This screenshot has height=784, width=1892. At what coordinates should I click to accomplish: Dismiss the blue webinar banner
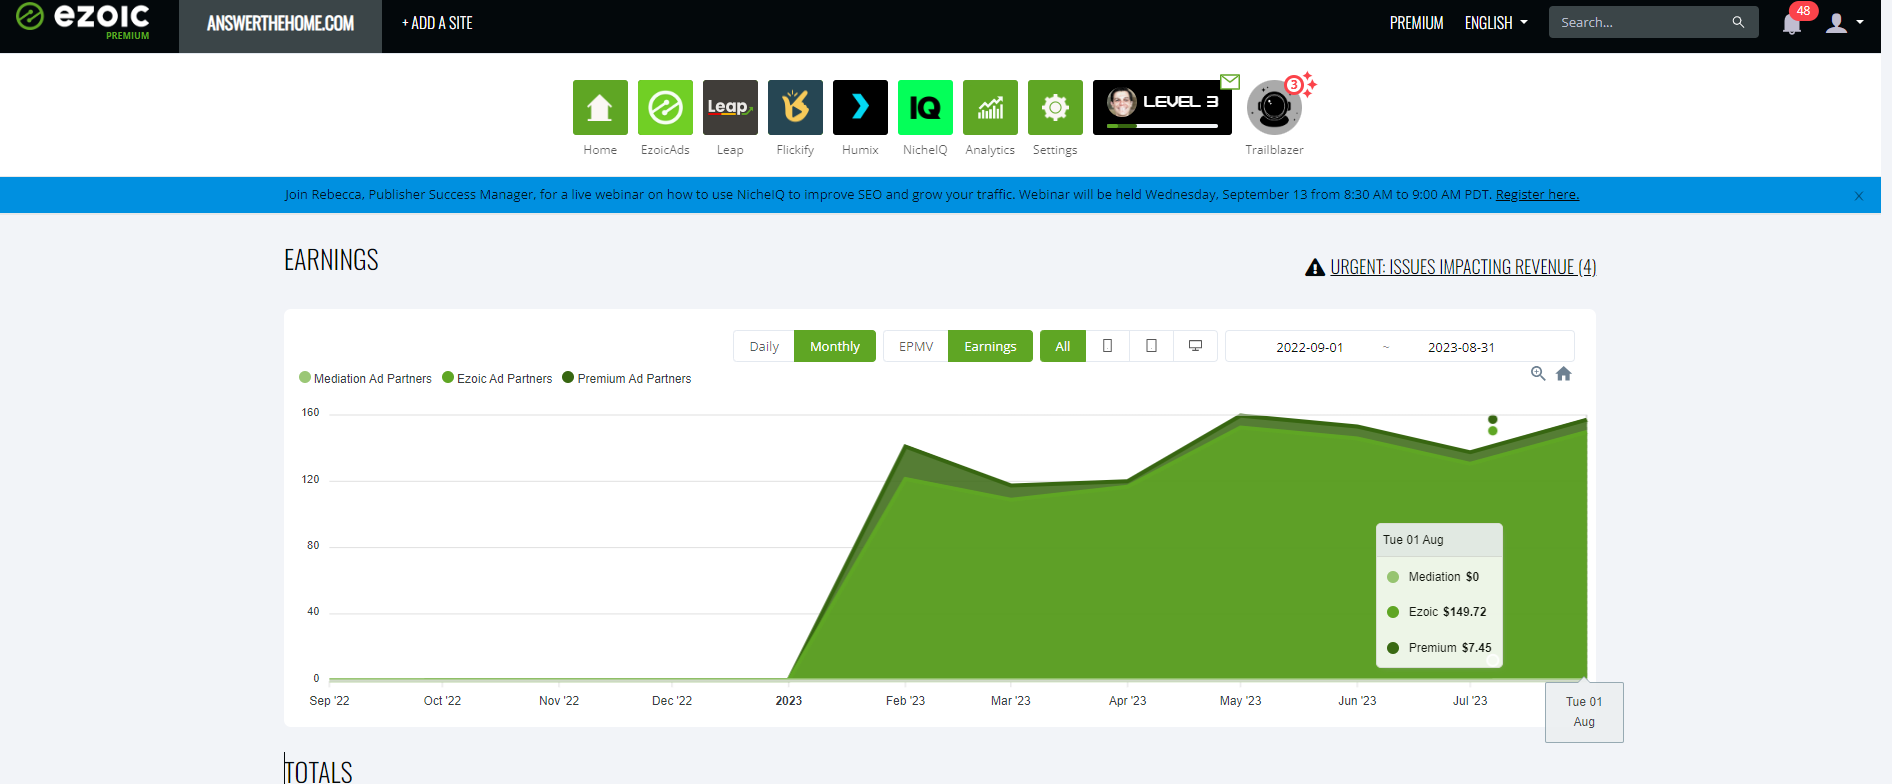click(1859, 196)
